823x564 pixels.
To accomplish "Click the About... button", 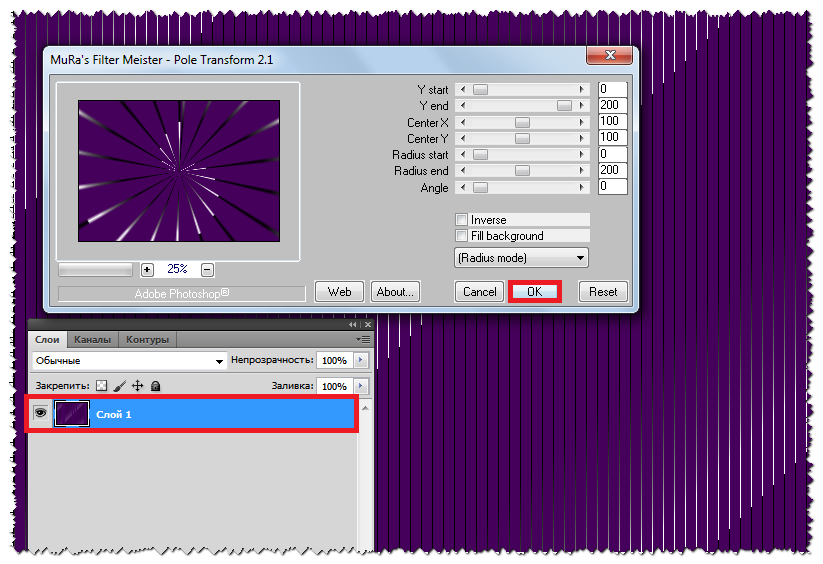I will 395,292.
